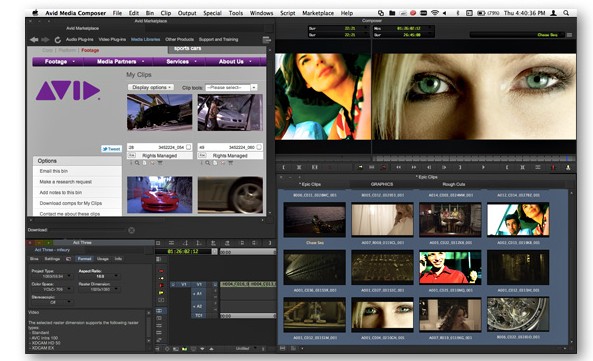Open Support and Training link
The width and height of the screenshot is (593, 361).
pos(218,39)
